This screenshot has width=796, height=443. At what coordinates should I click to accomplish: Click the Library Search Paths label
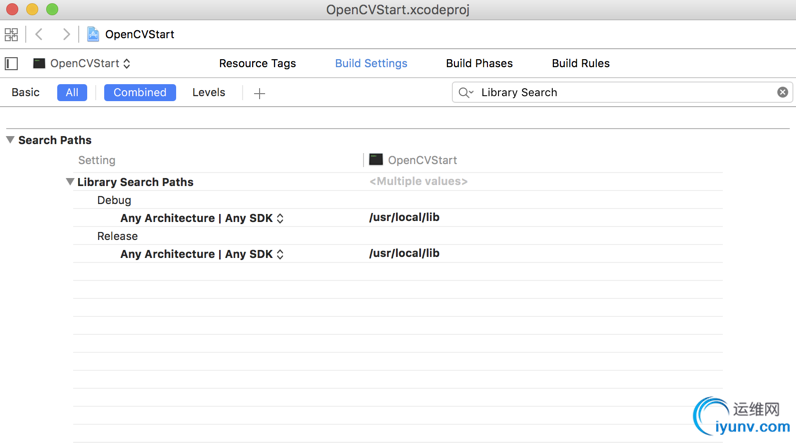pyautogui.click(x=135, y=182)
